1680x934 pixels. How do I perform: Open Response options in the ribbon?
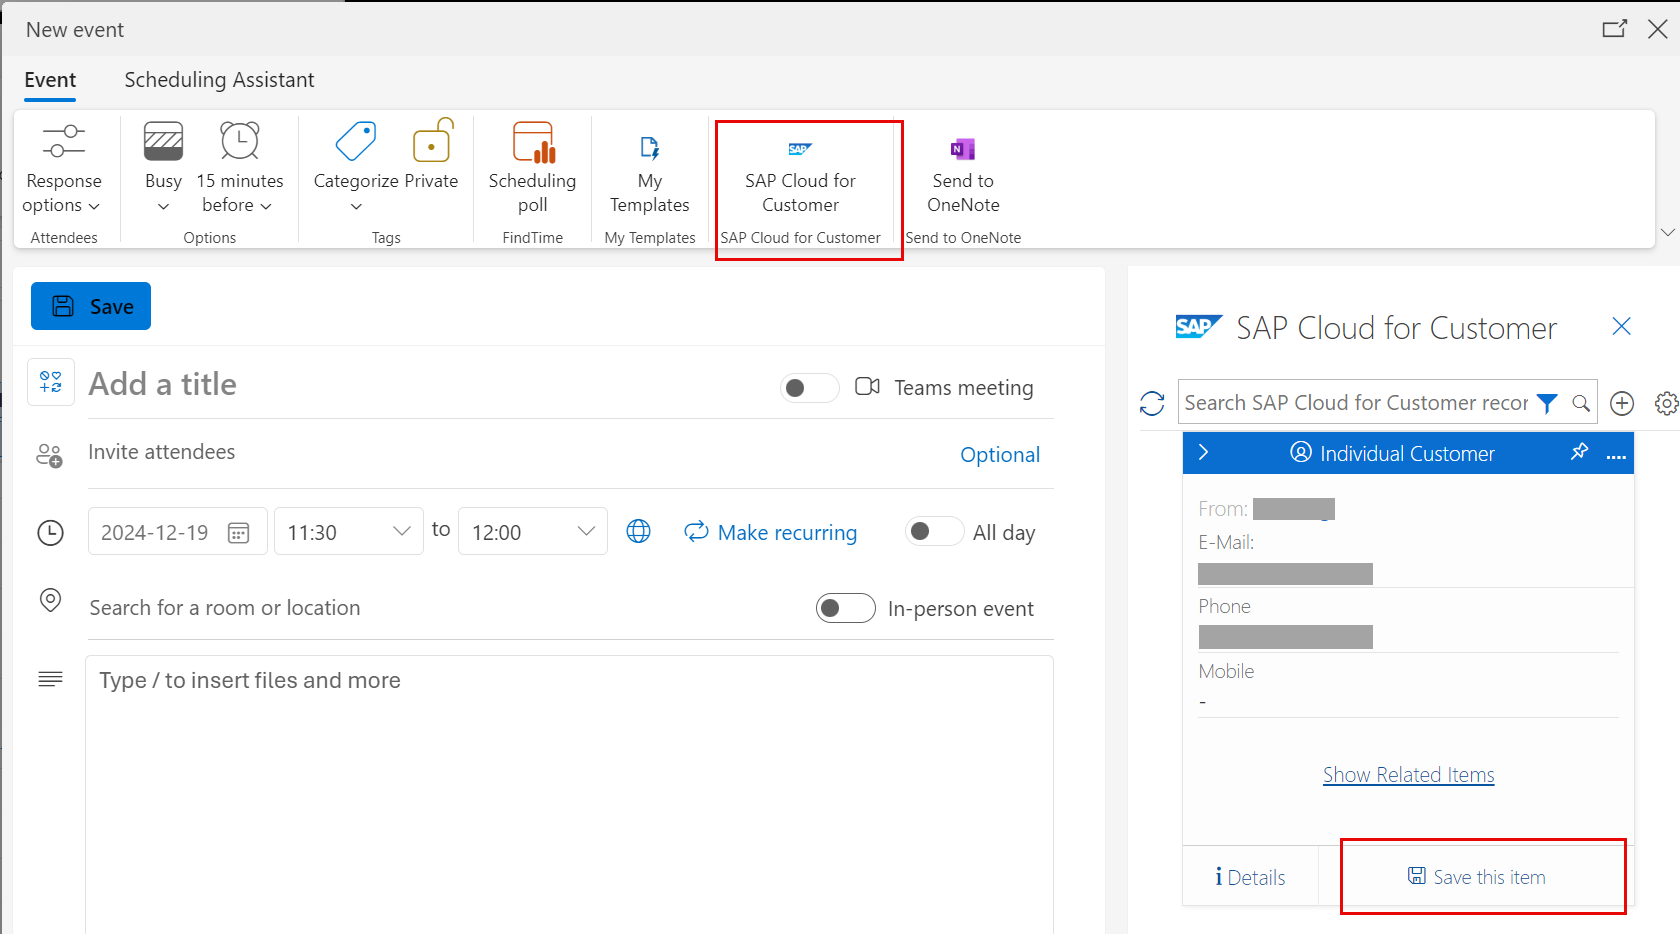[x=63, y=168]
